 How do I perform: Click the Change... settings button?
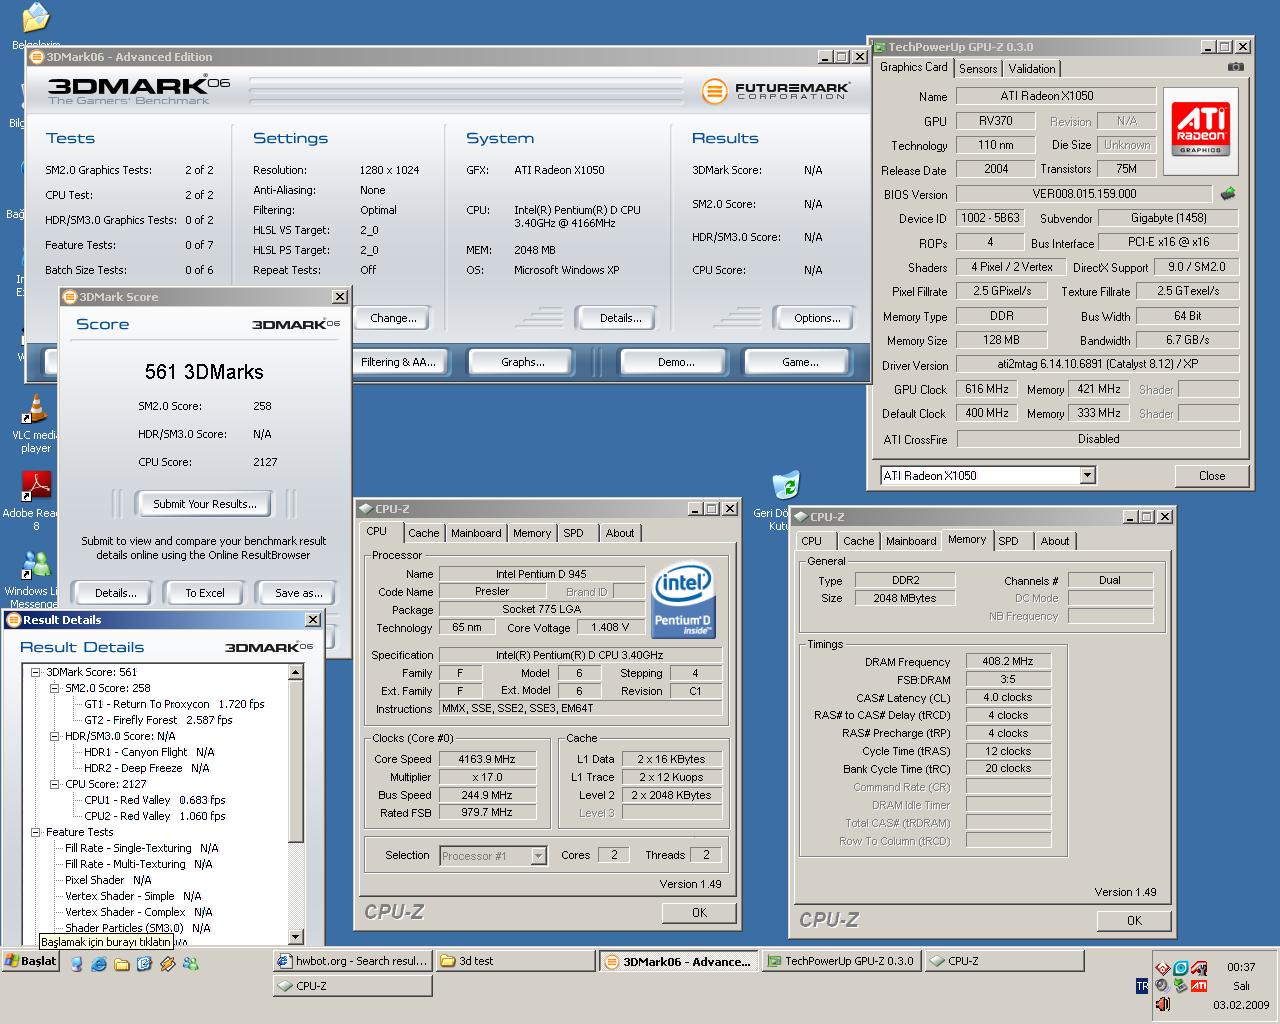(393, 318)
